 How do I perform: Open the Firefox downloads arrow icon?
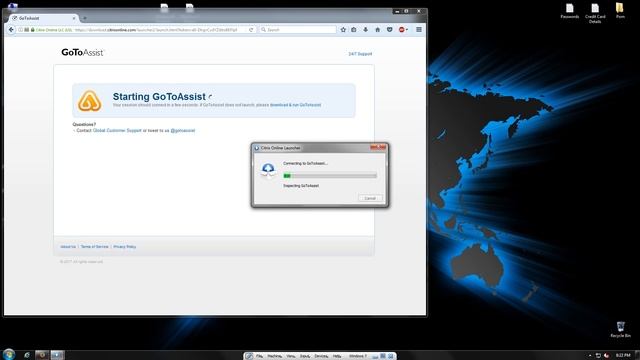pos(366,30)
